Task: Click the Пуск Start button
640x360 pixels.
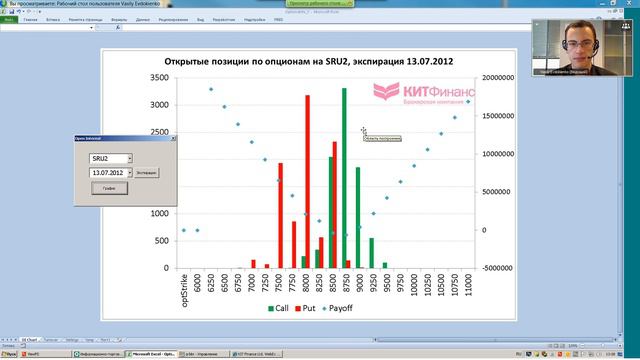Action: [x=9, y=354]
